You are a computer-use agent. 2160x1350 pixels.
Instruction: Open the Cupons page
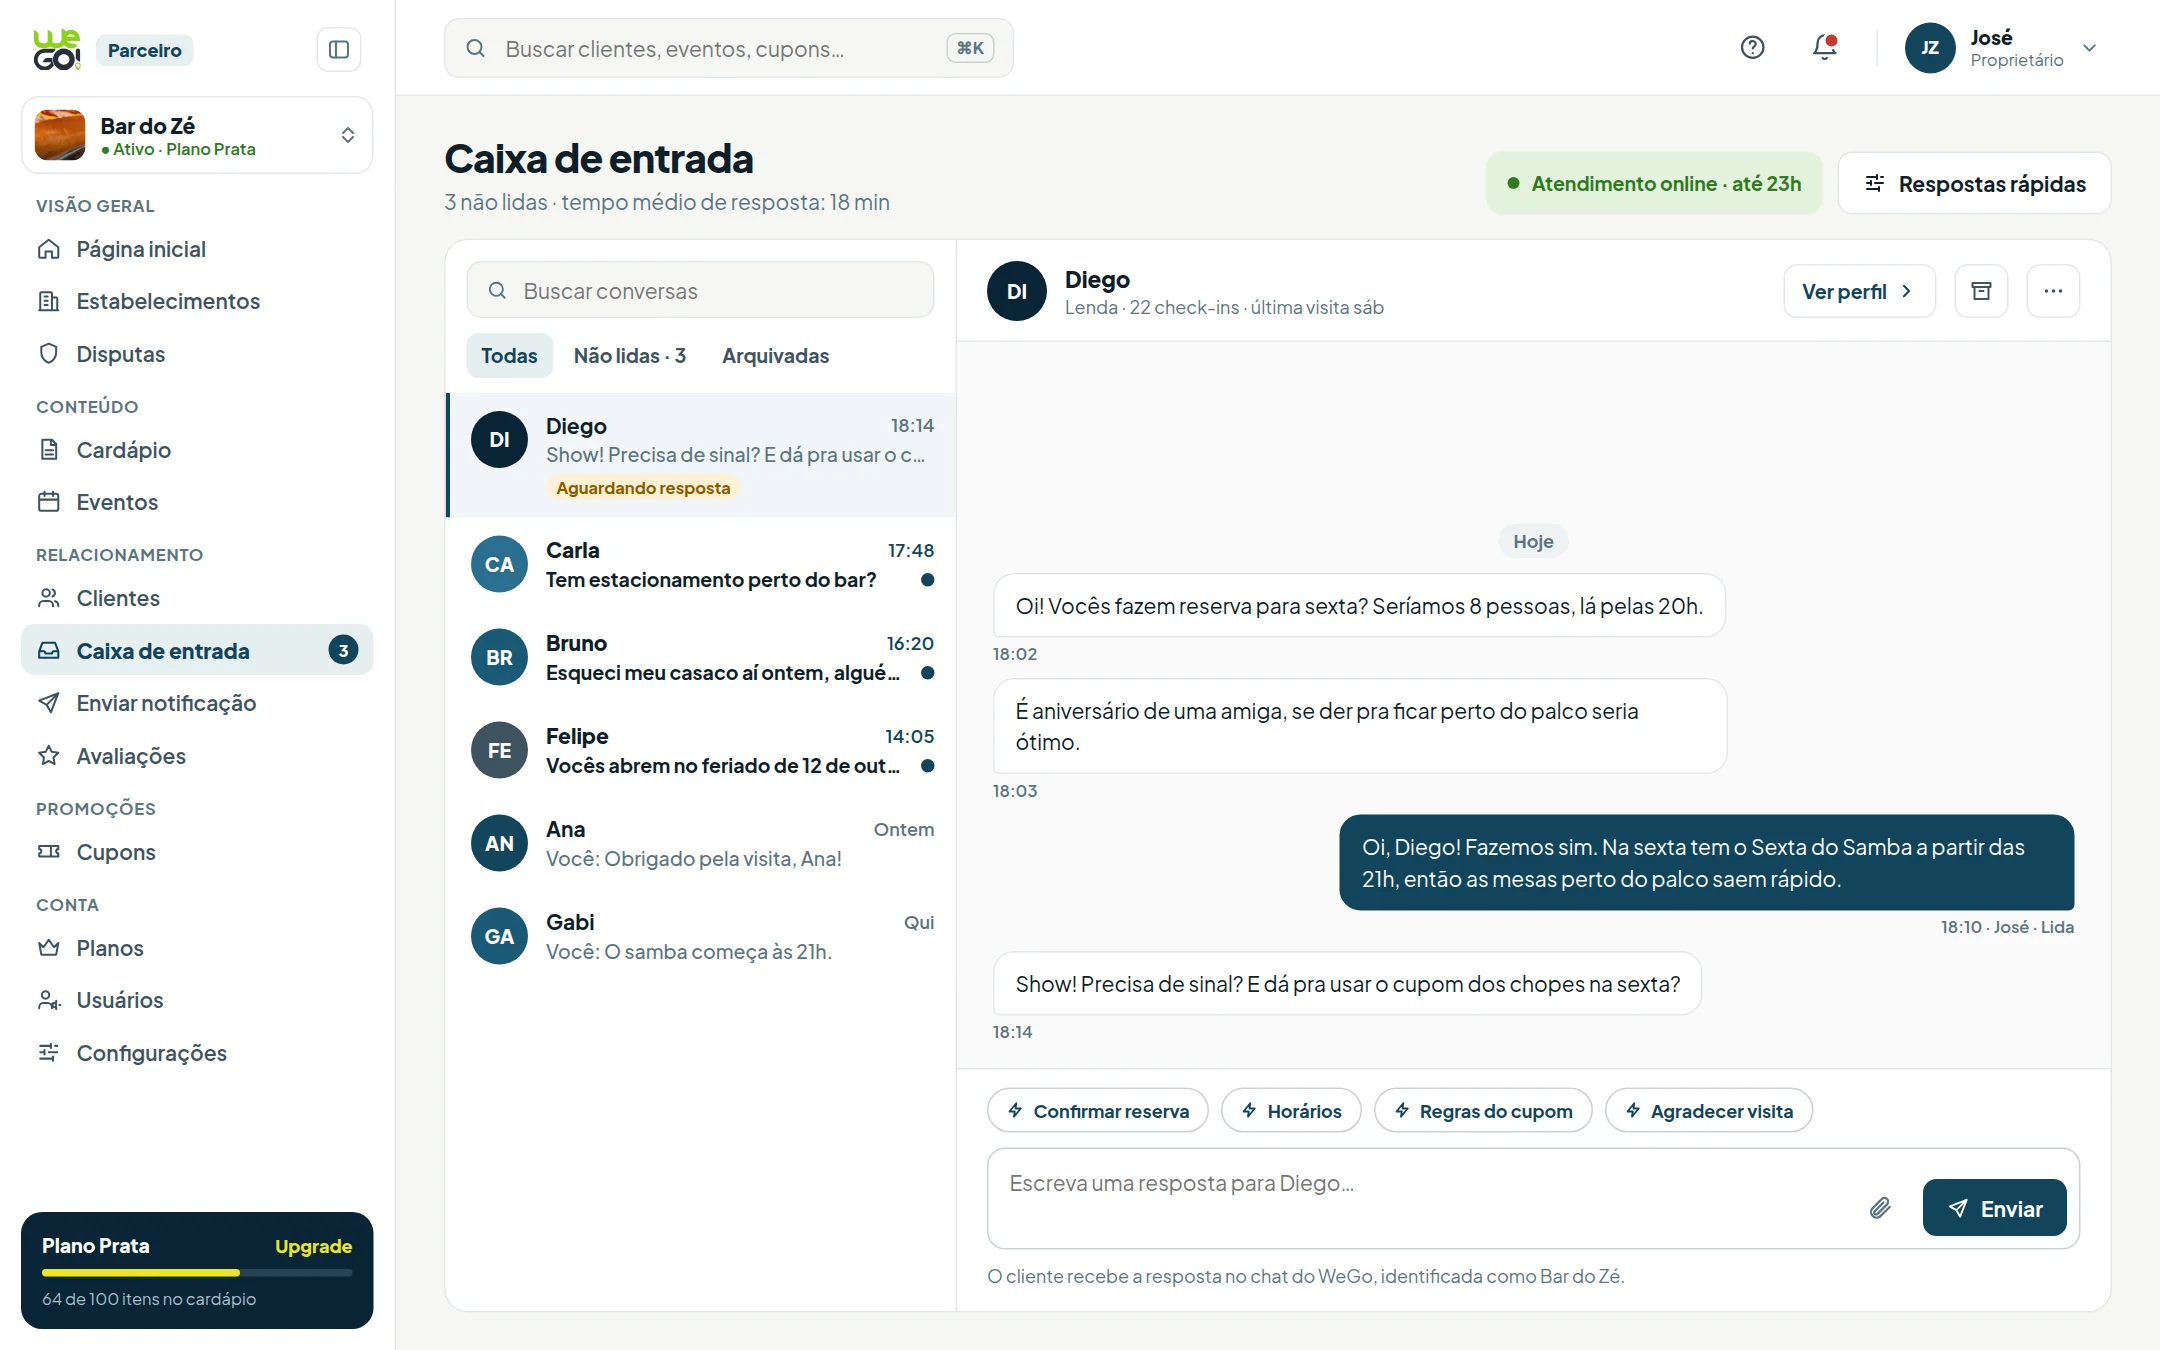[x=197, y=852]
